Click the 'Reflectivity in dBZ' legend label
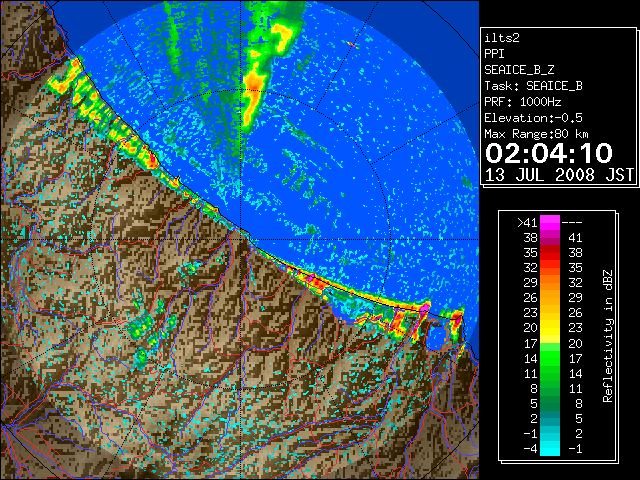The image size is (640, 480). tap(608, 336)
